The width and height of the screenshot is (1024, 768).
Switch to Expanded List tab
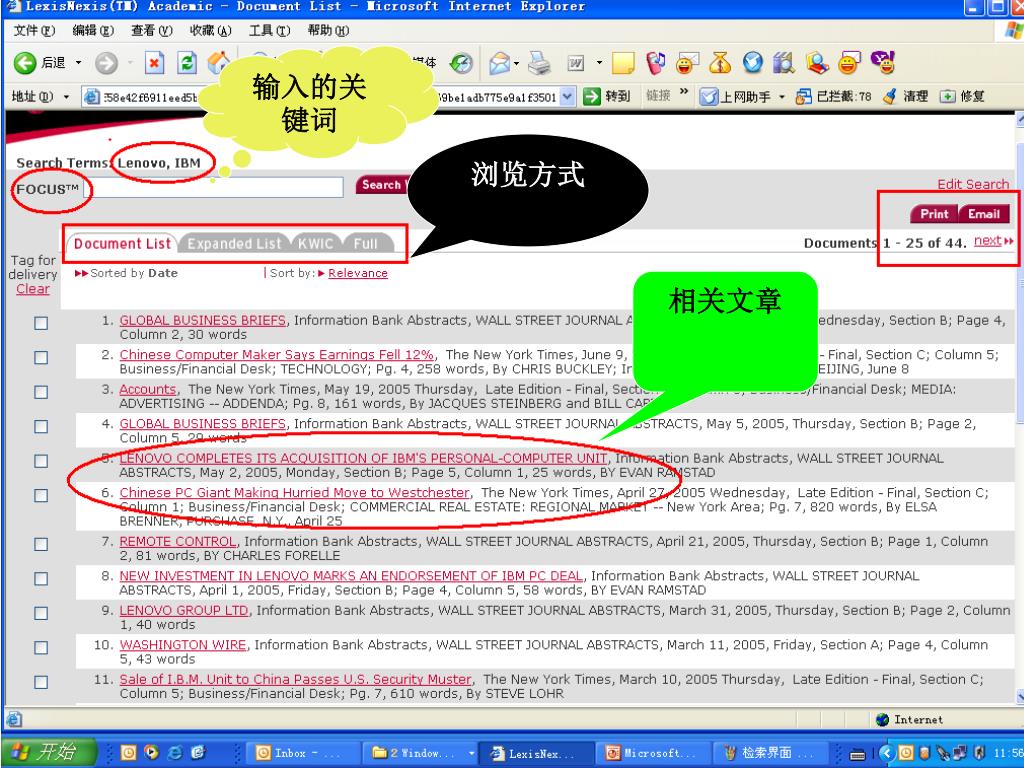pos(234,244)
